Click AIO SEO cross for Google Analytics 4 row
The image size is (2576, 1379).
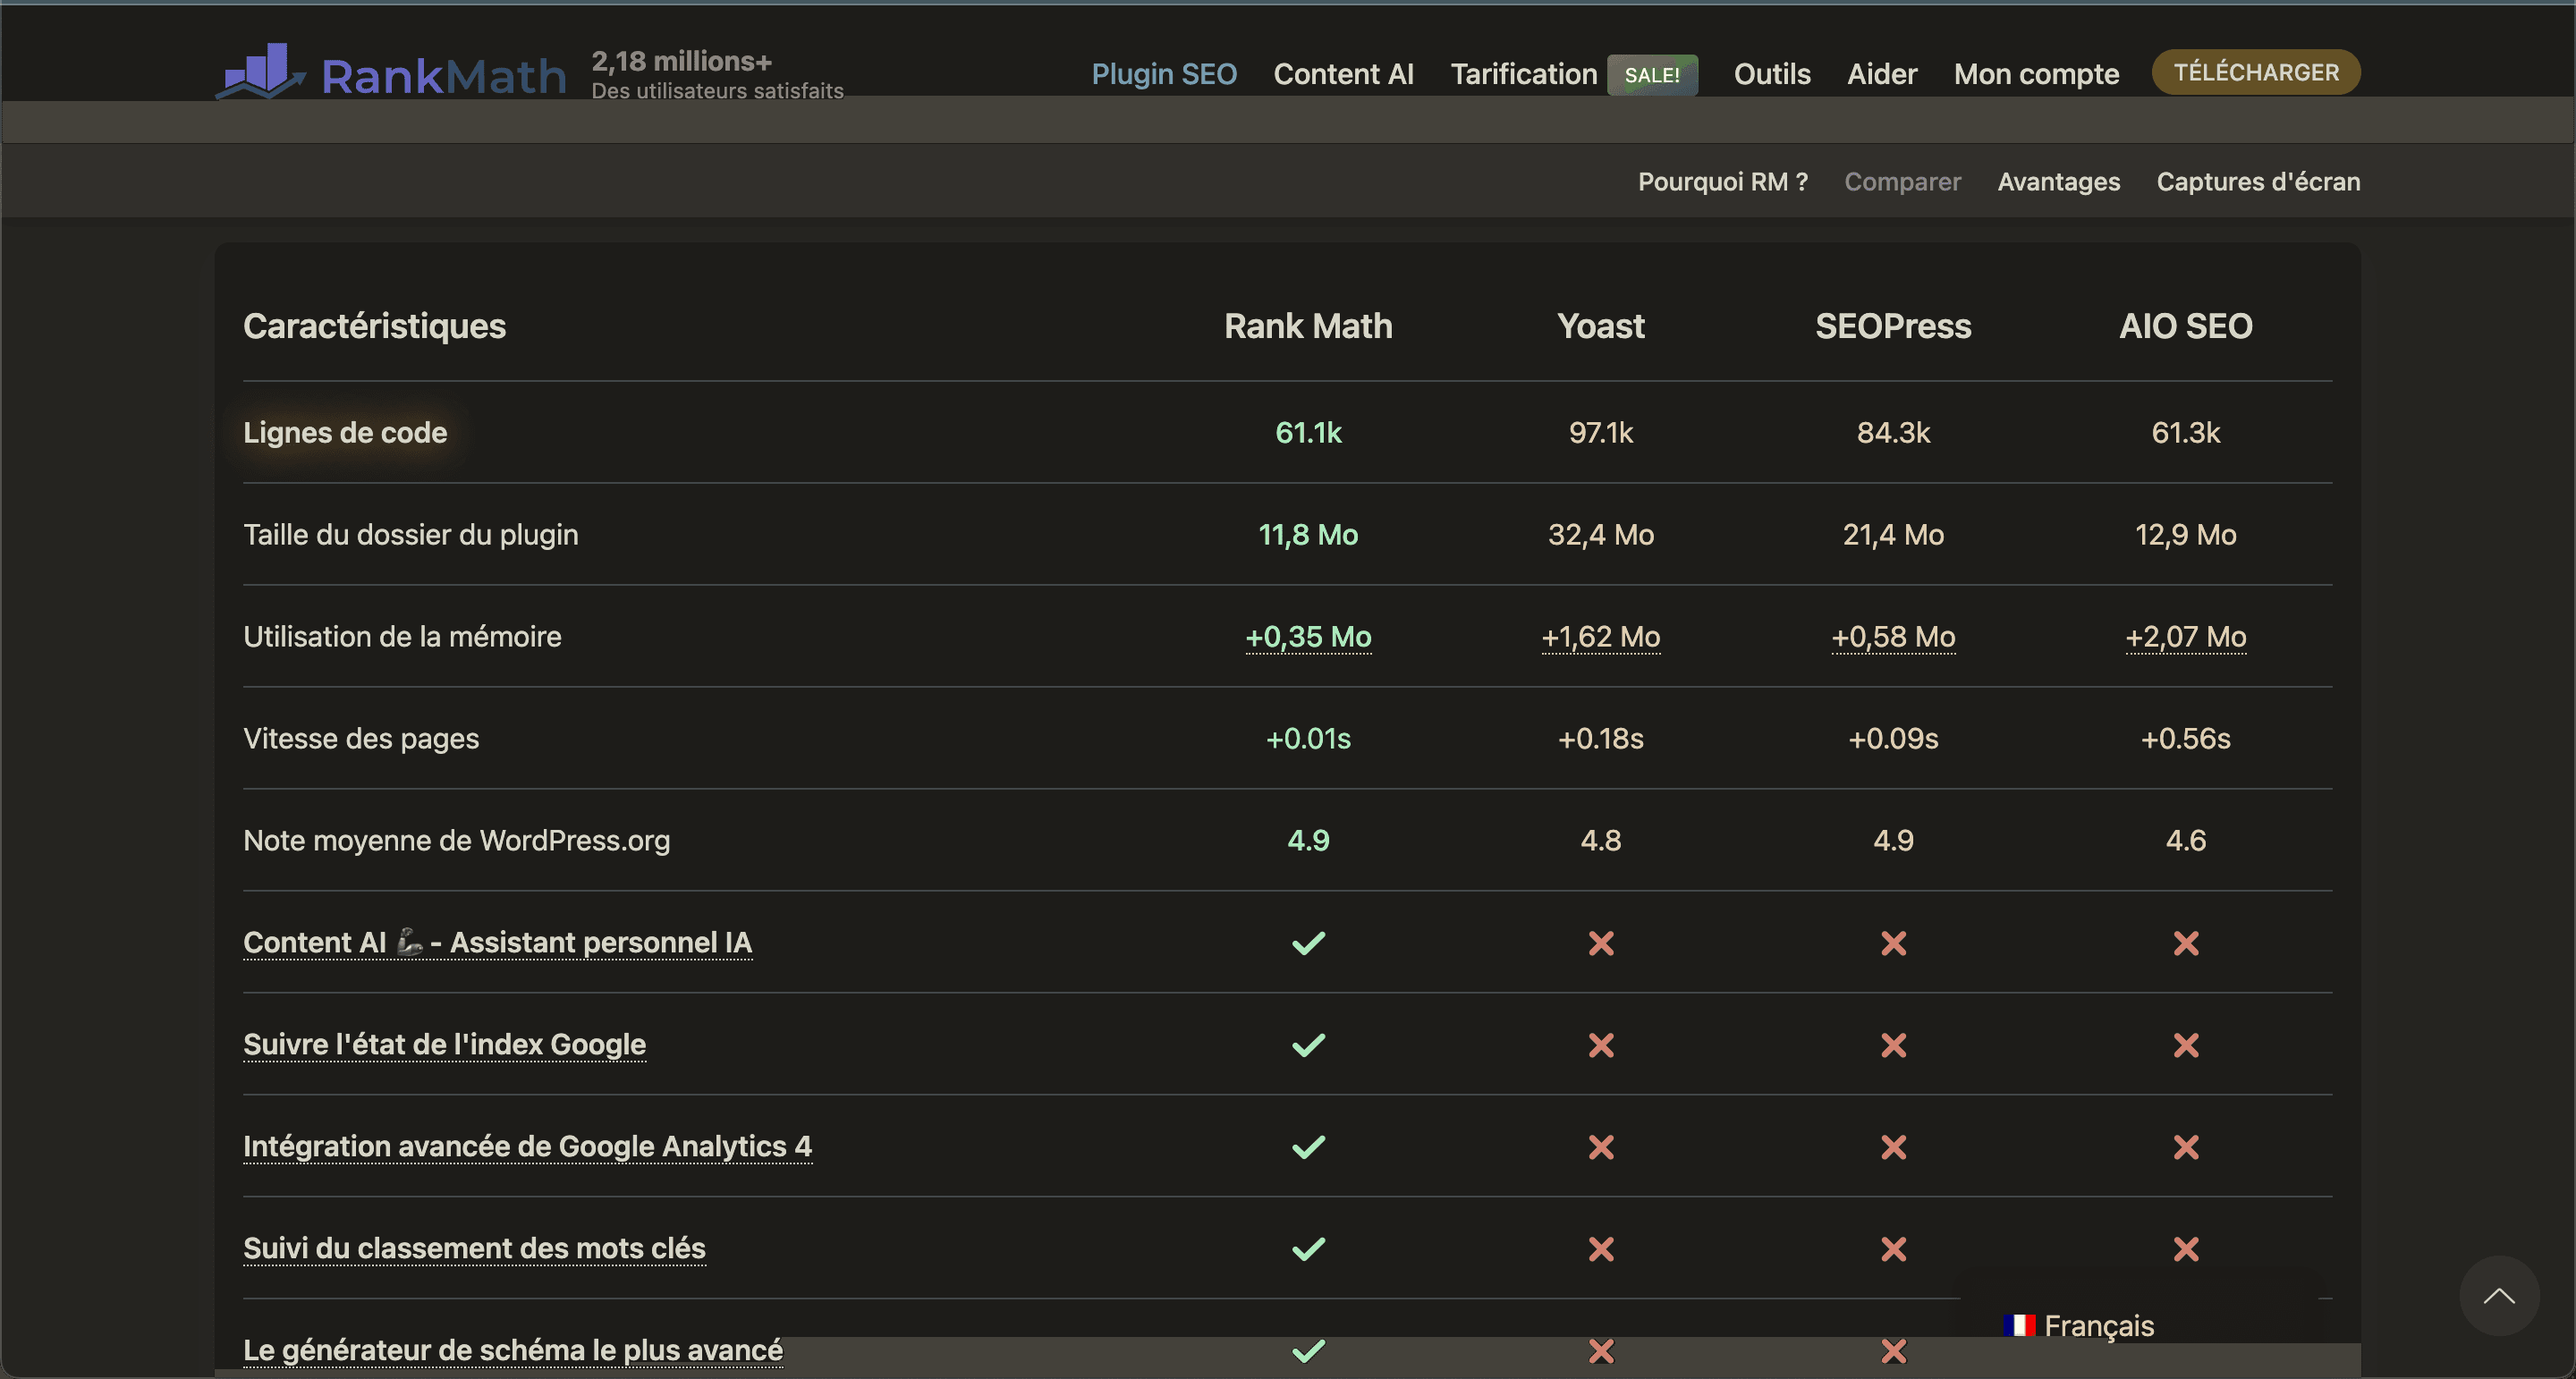click(2186, 1147)
